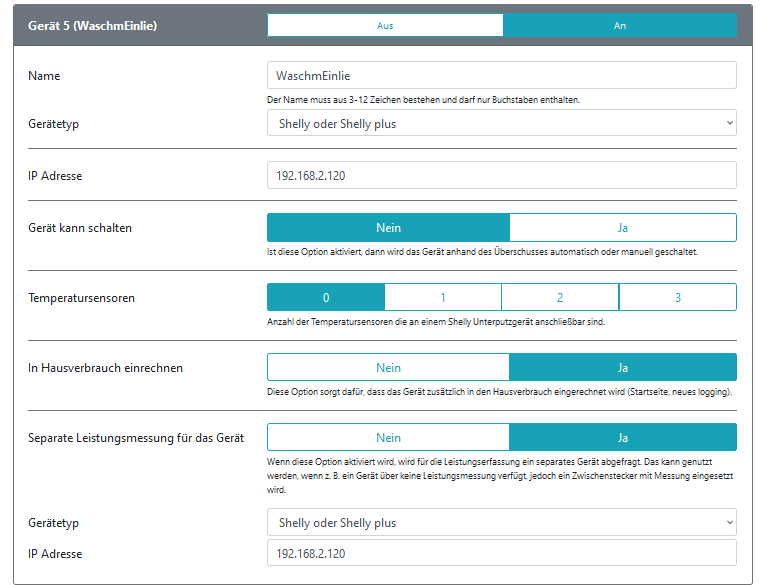Select 1 Temperatursensor
Image resolution: width=765 pixels, height=585 pixels.
tap(443, 297)
